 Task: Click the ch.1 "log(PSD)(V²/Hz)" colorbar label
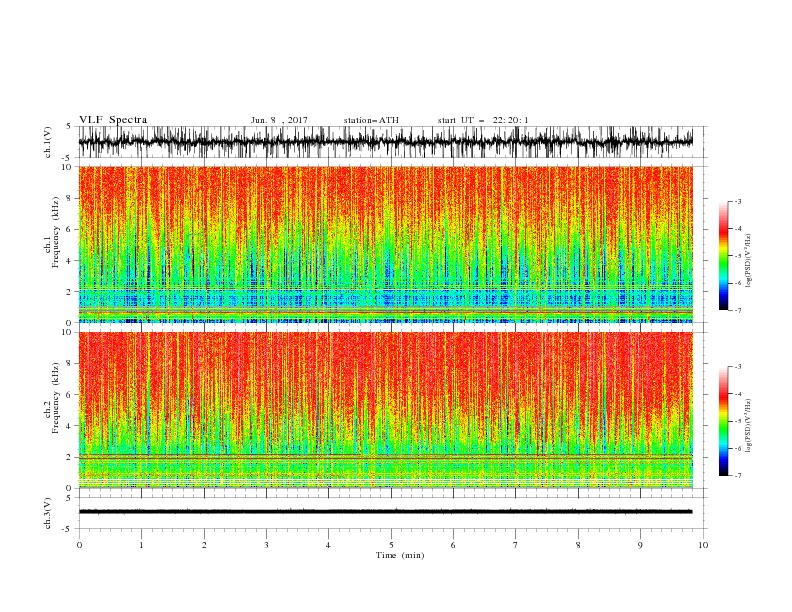(750, 261)
